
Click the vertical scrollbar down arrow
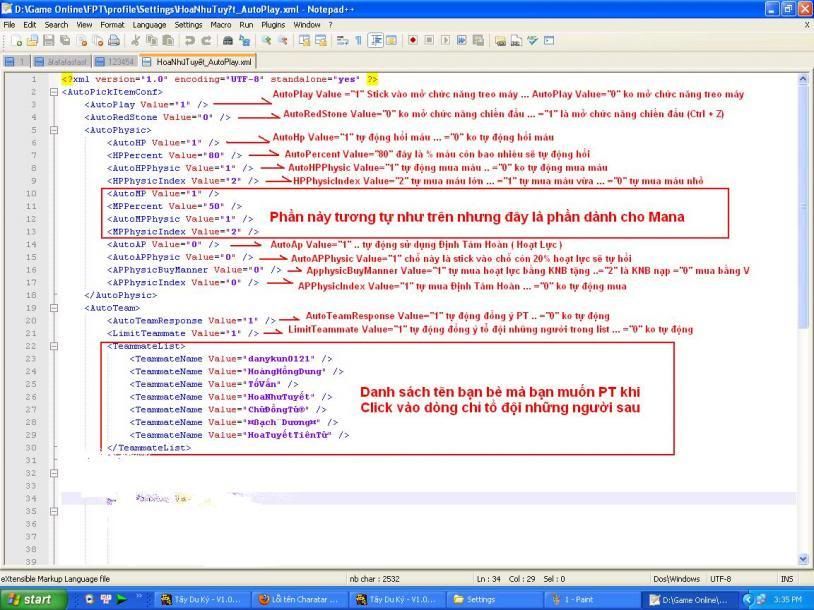(803, 559)
